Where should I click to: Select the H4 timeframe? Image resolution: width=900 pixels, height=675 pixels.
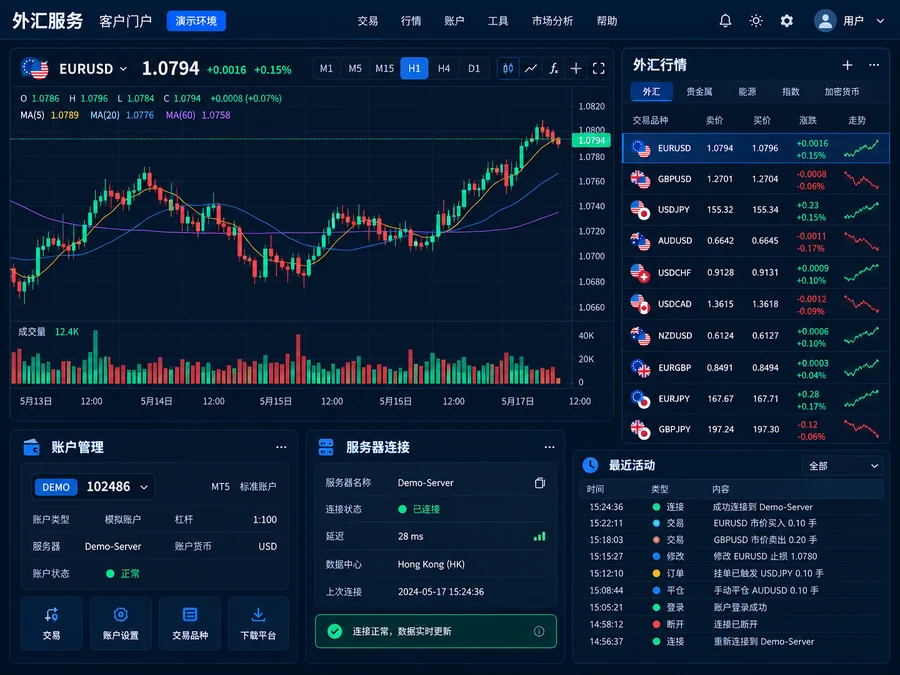tap(444, 68)
